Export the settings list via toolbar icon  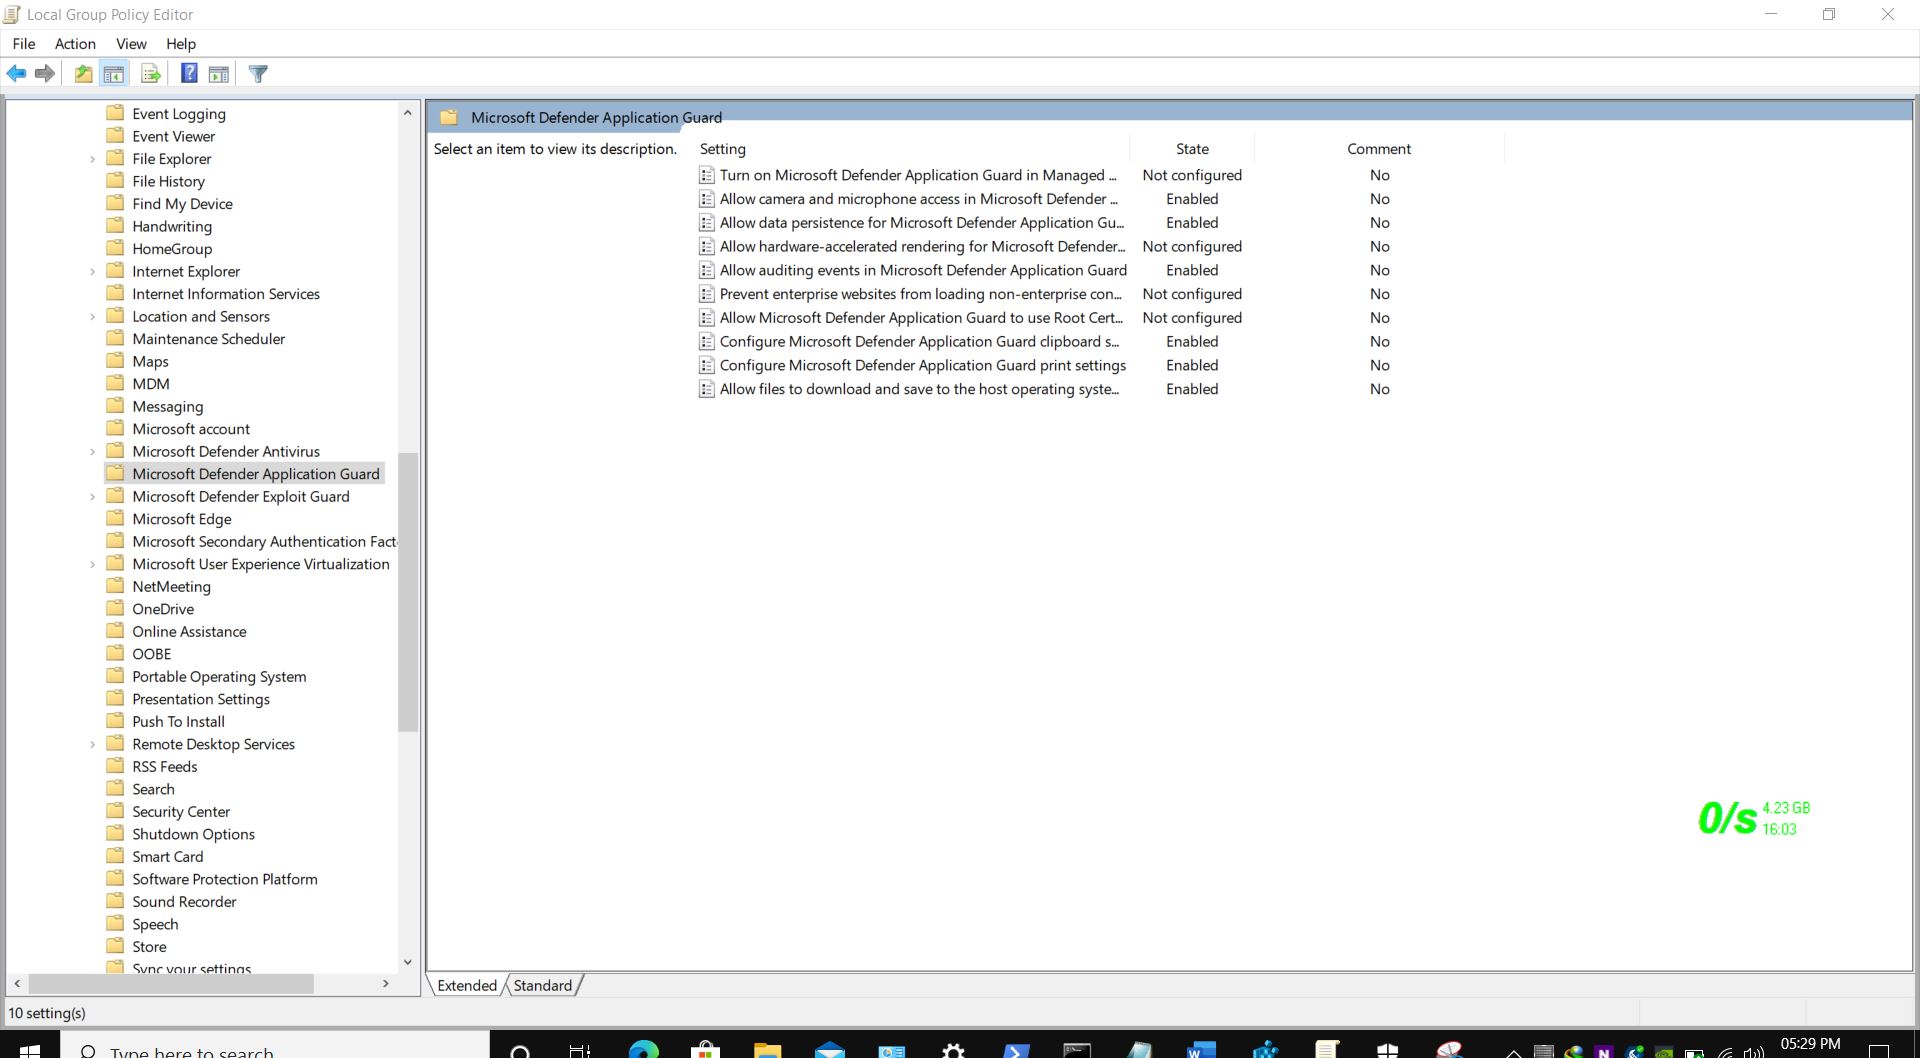(150, 73)
